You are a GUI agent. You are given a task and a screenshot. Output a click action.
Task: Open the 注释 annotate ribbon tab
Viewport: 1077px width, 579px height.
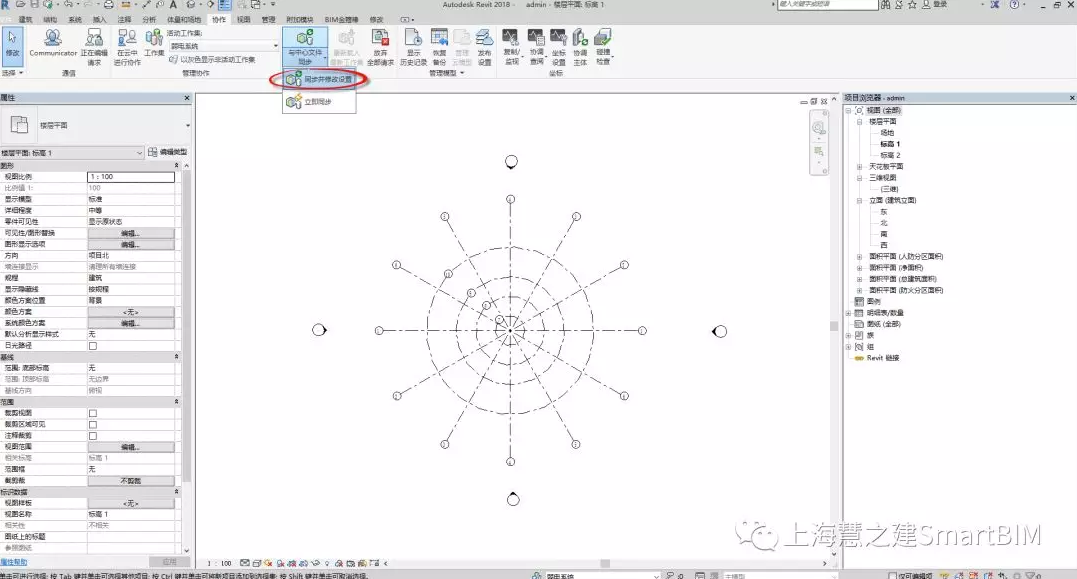point(124,19)
